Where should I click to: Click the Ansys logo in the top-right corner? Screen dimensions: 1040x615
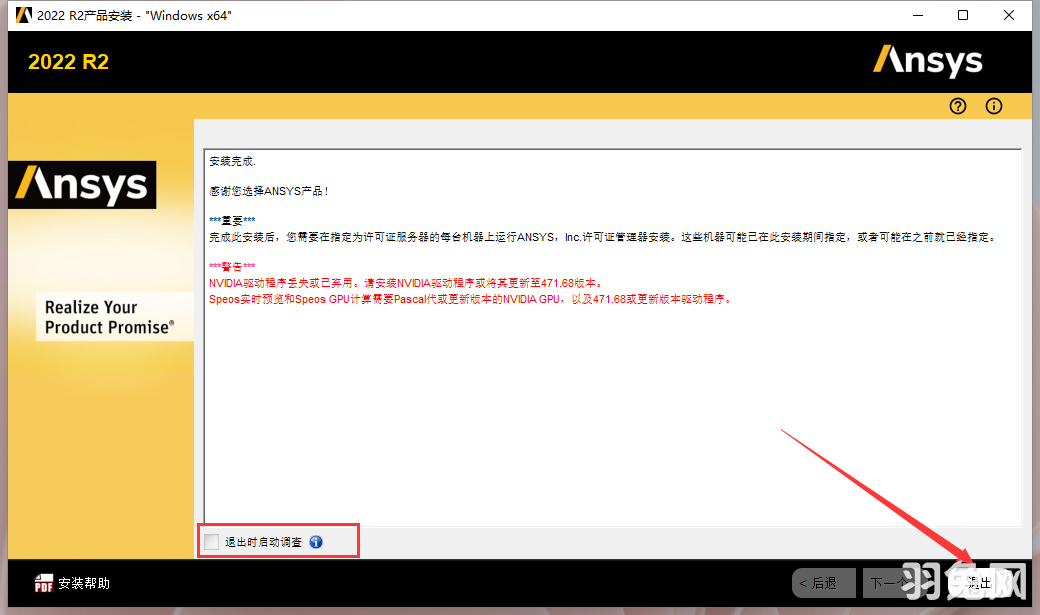tap(928, 61)
